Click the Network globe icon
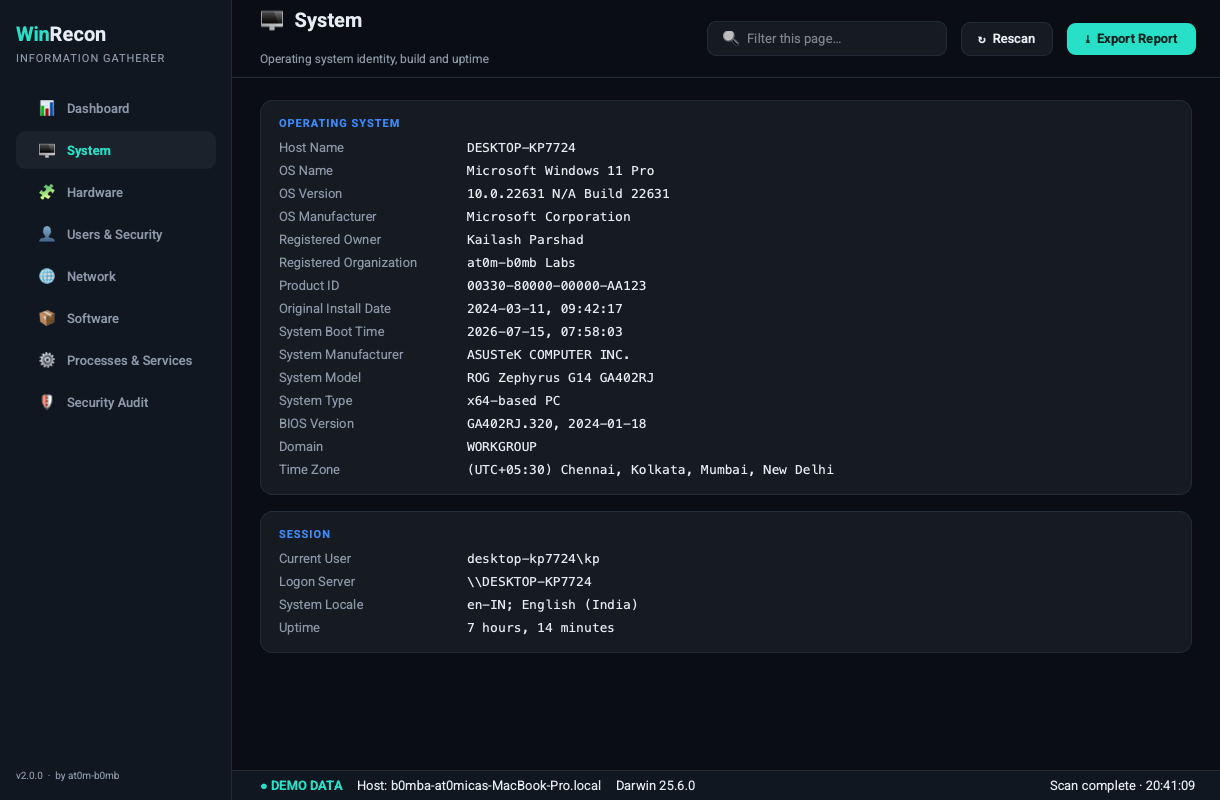The width and height of the screenshot is (1220, 800). [x=47, y=276]
